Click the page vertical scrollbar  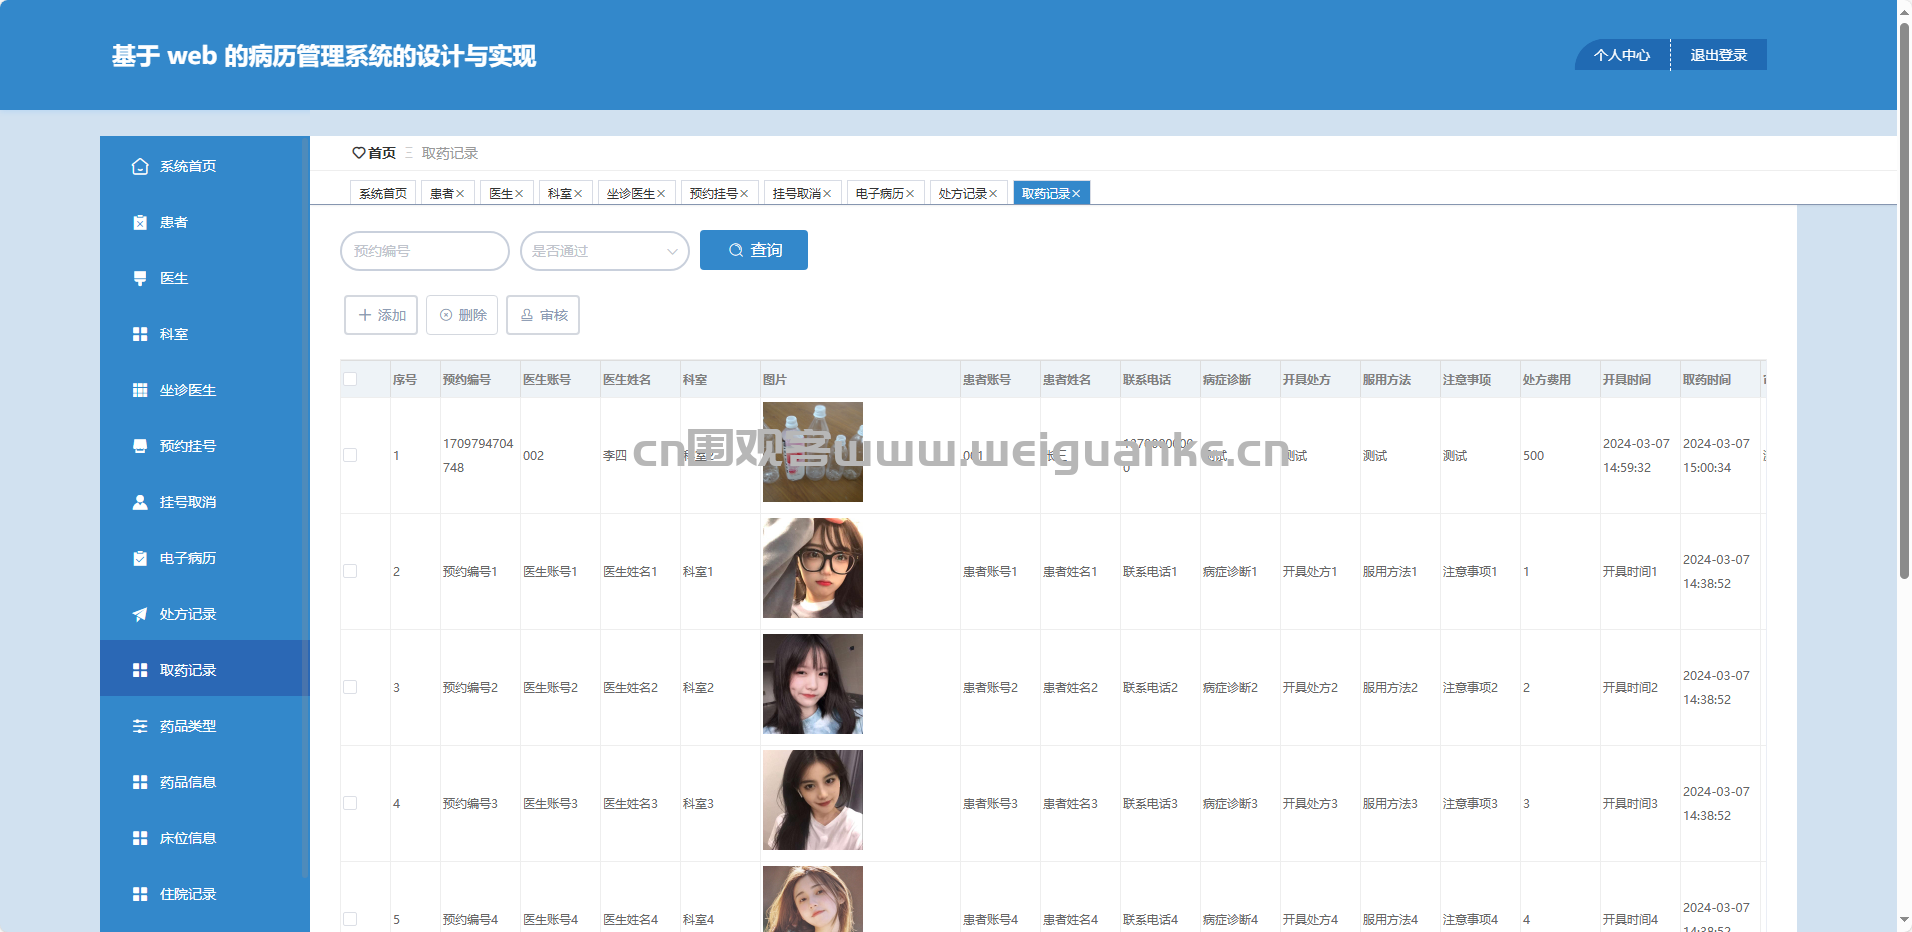click(x=1904, y=300)
